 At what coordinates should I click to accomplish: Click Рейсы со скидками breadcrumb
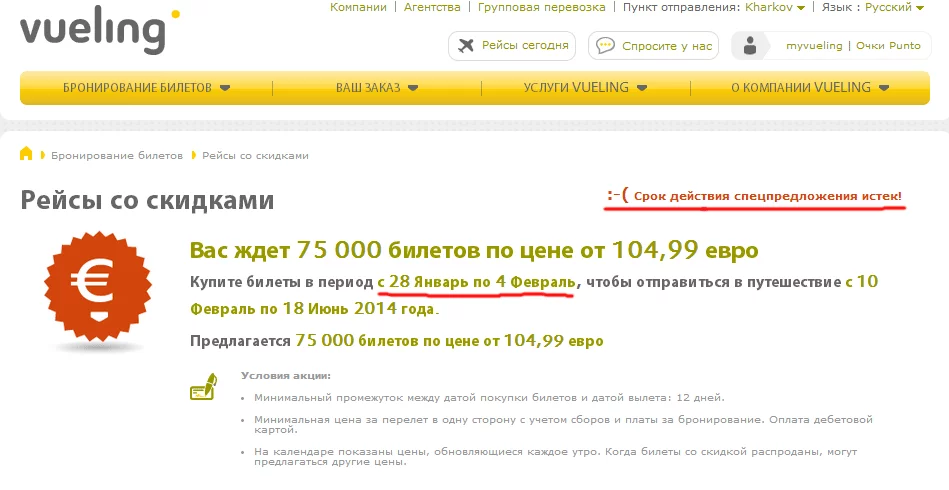click(255, 155)
